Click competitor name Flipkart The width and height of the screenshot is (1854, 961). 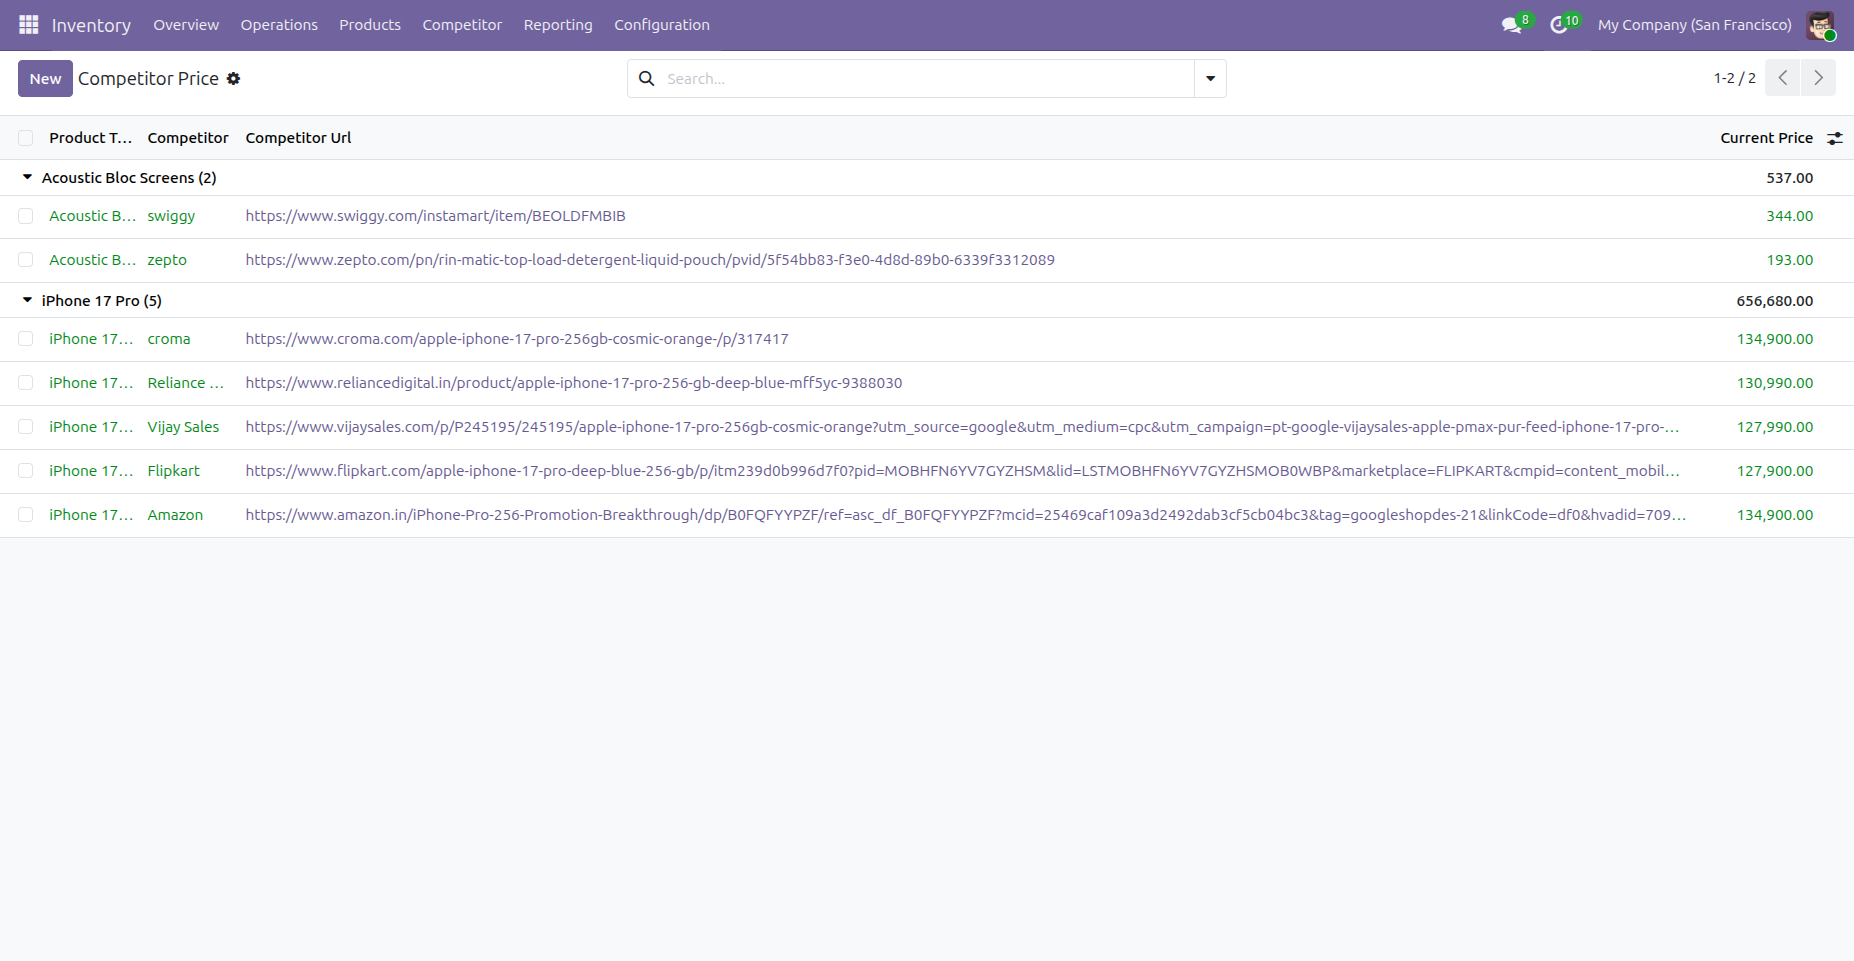pos(174,471)
